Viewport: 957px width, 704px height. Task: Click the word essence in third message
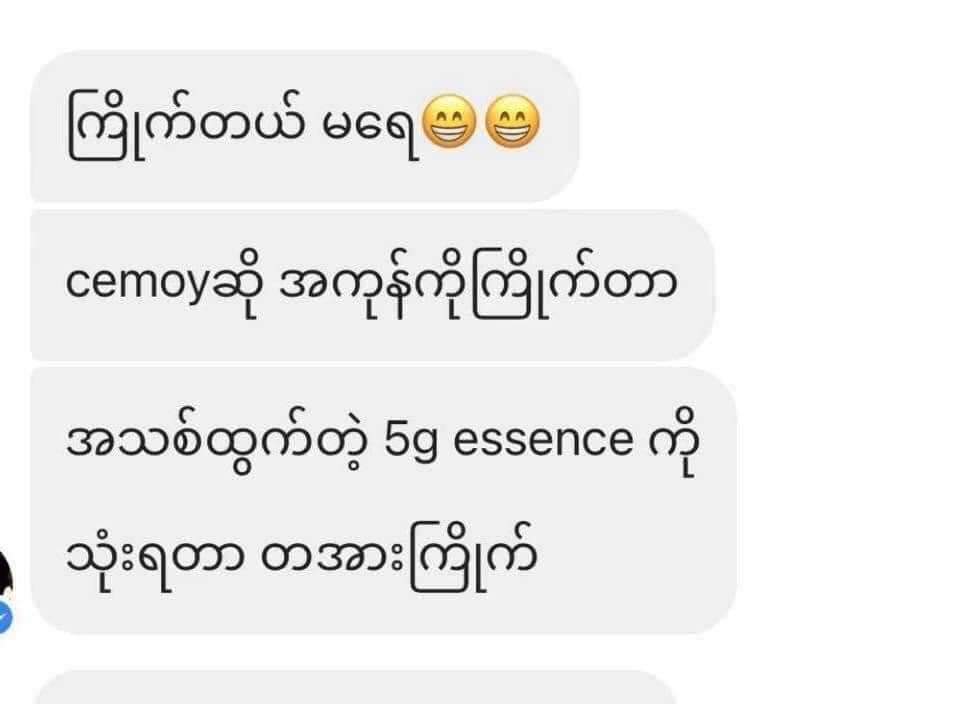click(543, 441)
